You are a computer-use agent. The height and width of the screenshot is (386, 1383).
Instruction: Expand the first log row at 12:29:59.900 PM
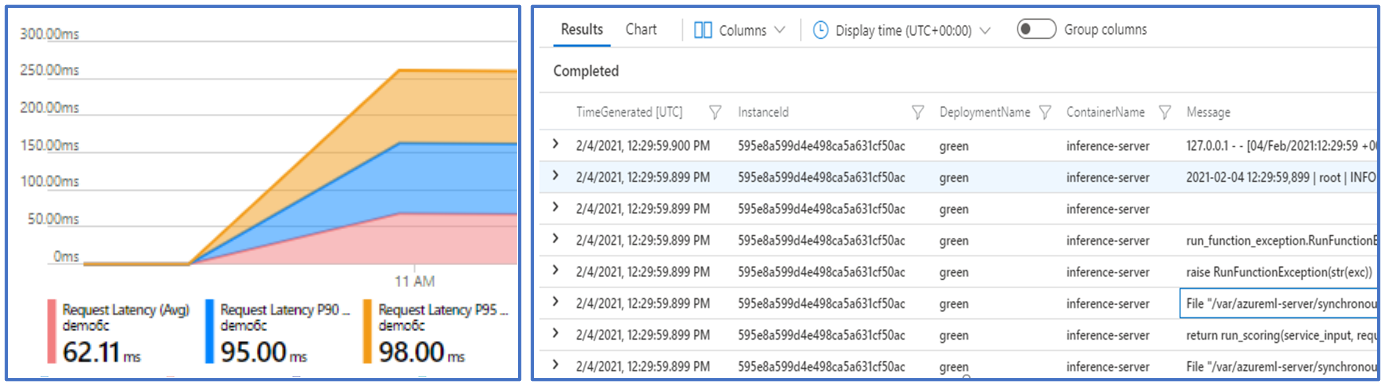click(556, 145)
